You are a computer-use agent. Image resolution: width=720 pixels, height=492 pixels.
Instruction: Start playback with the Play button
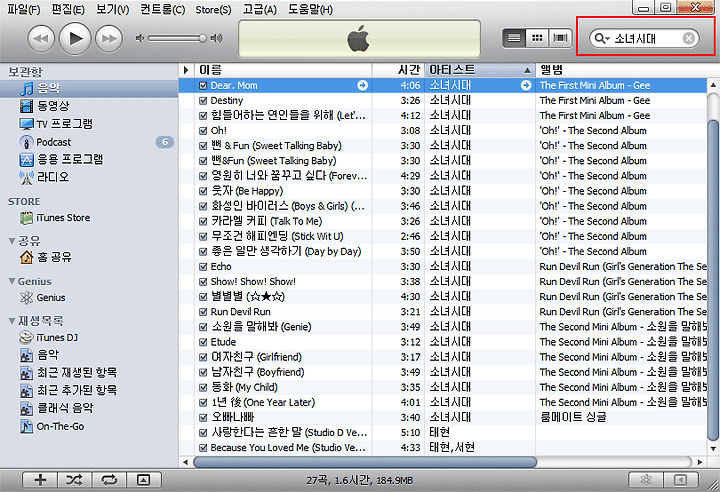pos(75,39)
